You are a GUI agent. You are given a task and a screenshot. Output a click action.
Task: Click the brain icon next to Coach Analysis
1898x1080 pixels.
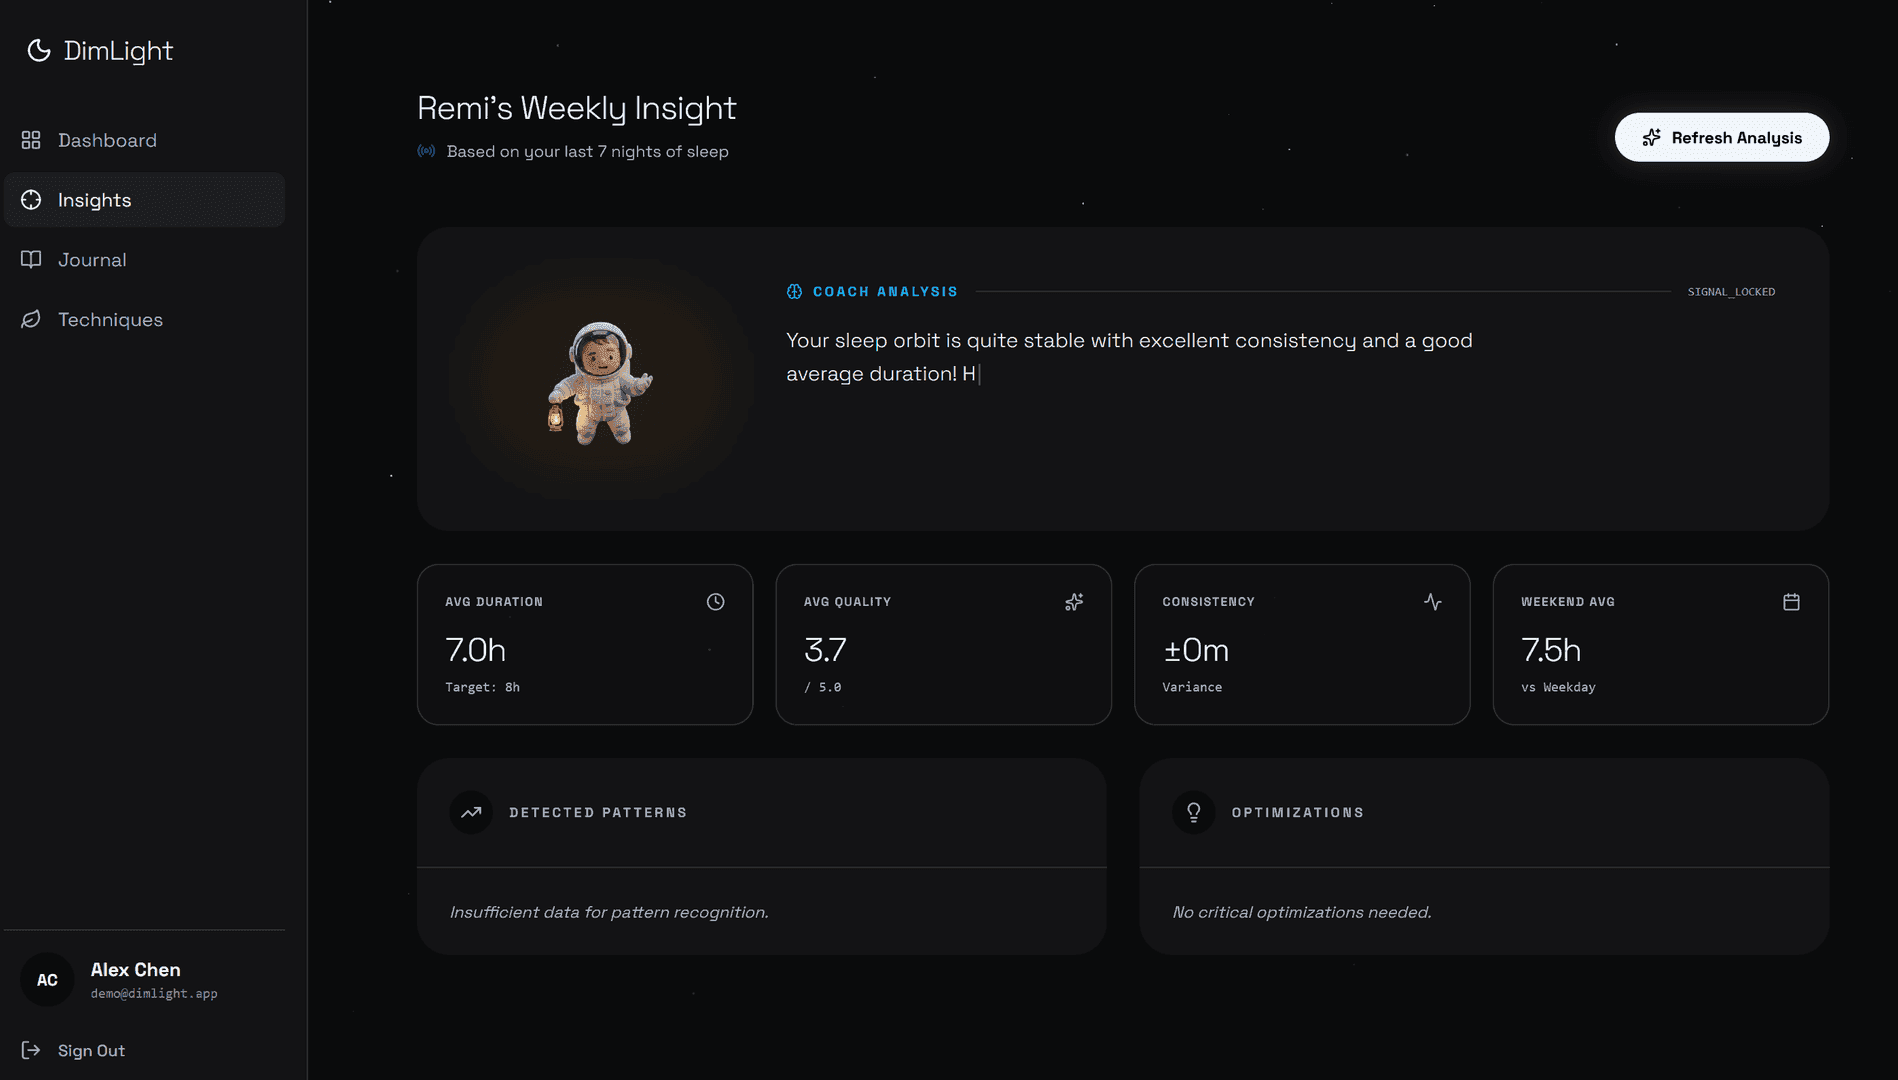(794, 292)
